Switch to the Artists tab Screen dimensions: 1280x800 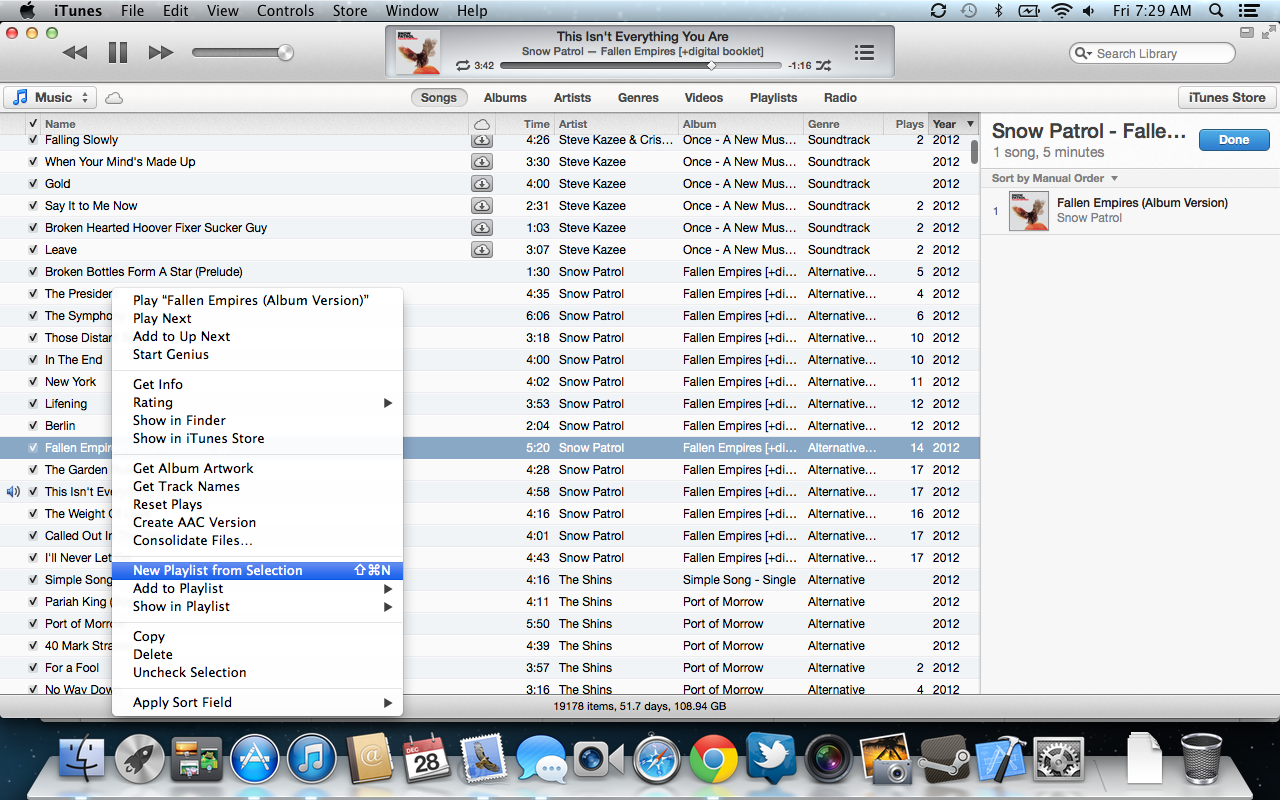tap(572, 98)
